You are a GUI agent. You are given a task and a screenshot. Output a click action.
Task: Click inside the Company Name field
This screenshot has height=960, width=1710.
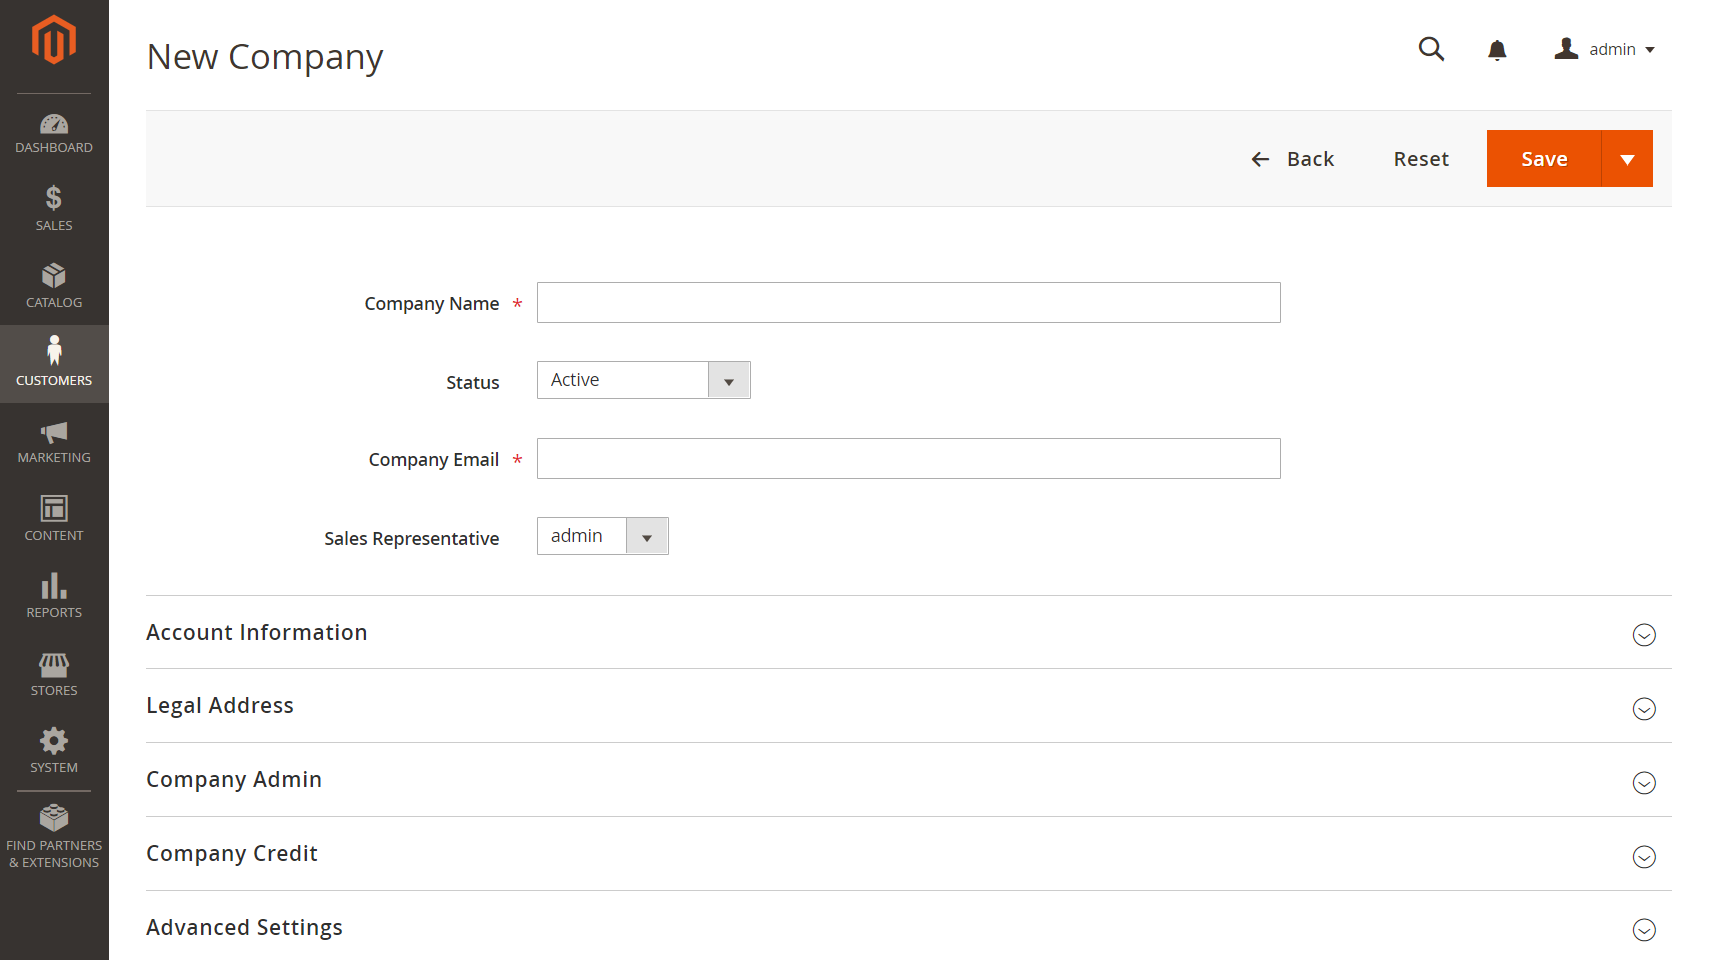tap(908, 302)
